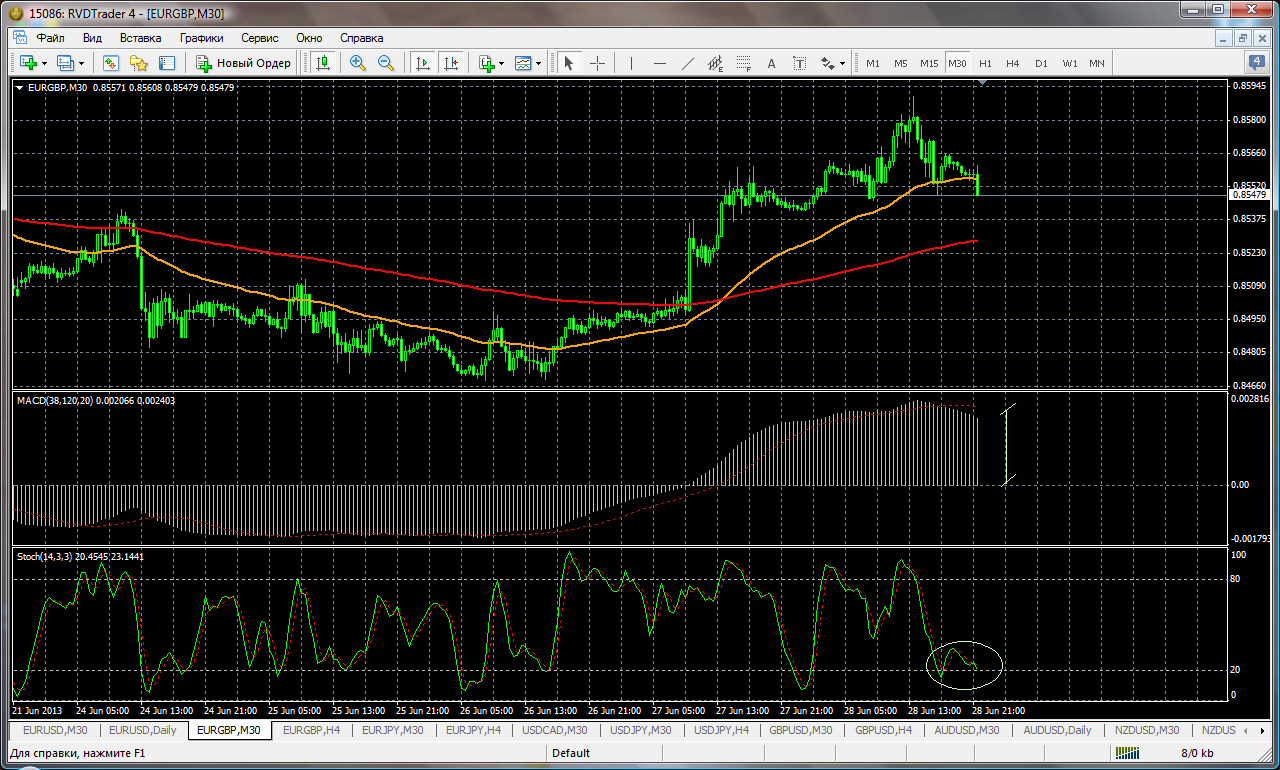Image resolution: width=1280 pixels, height=770 pixels.
Task: Open the chart templates icon
Action: pyautogui.click(x=523, y=63)
